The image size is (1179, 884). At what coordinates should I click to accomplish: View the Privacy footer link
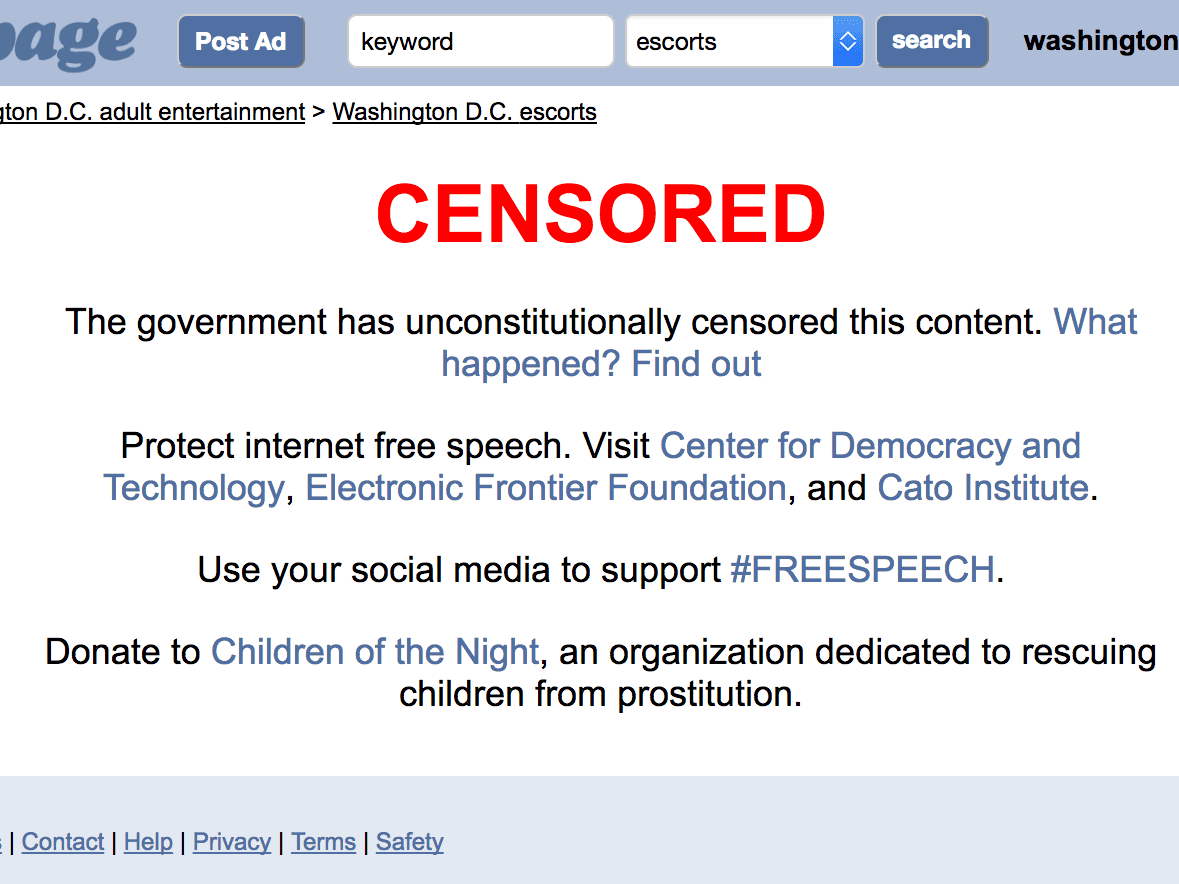pyautogui.click(x=232, y=842)
